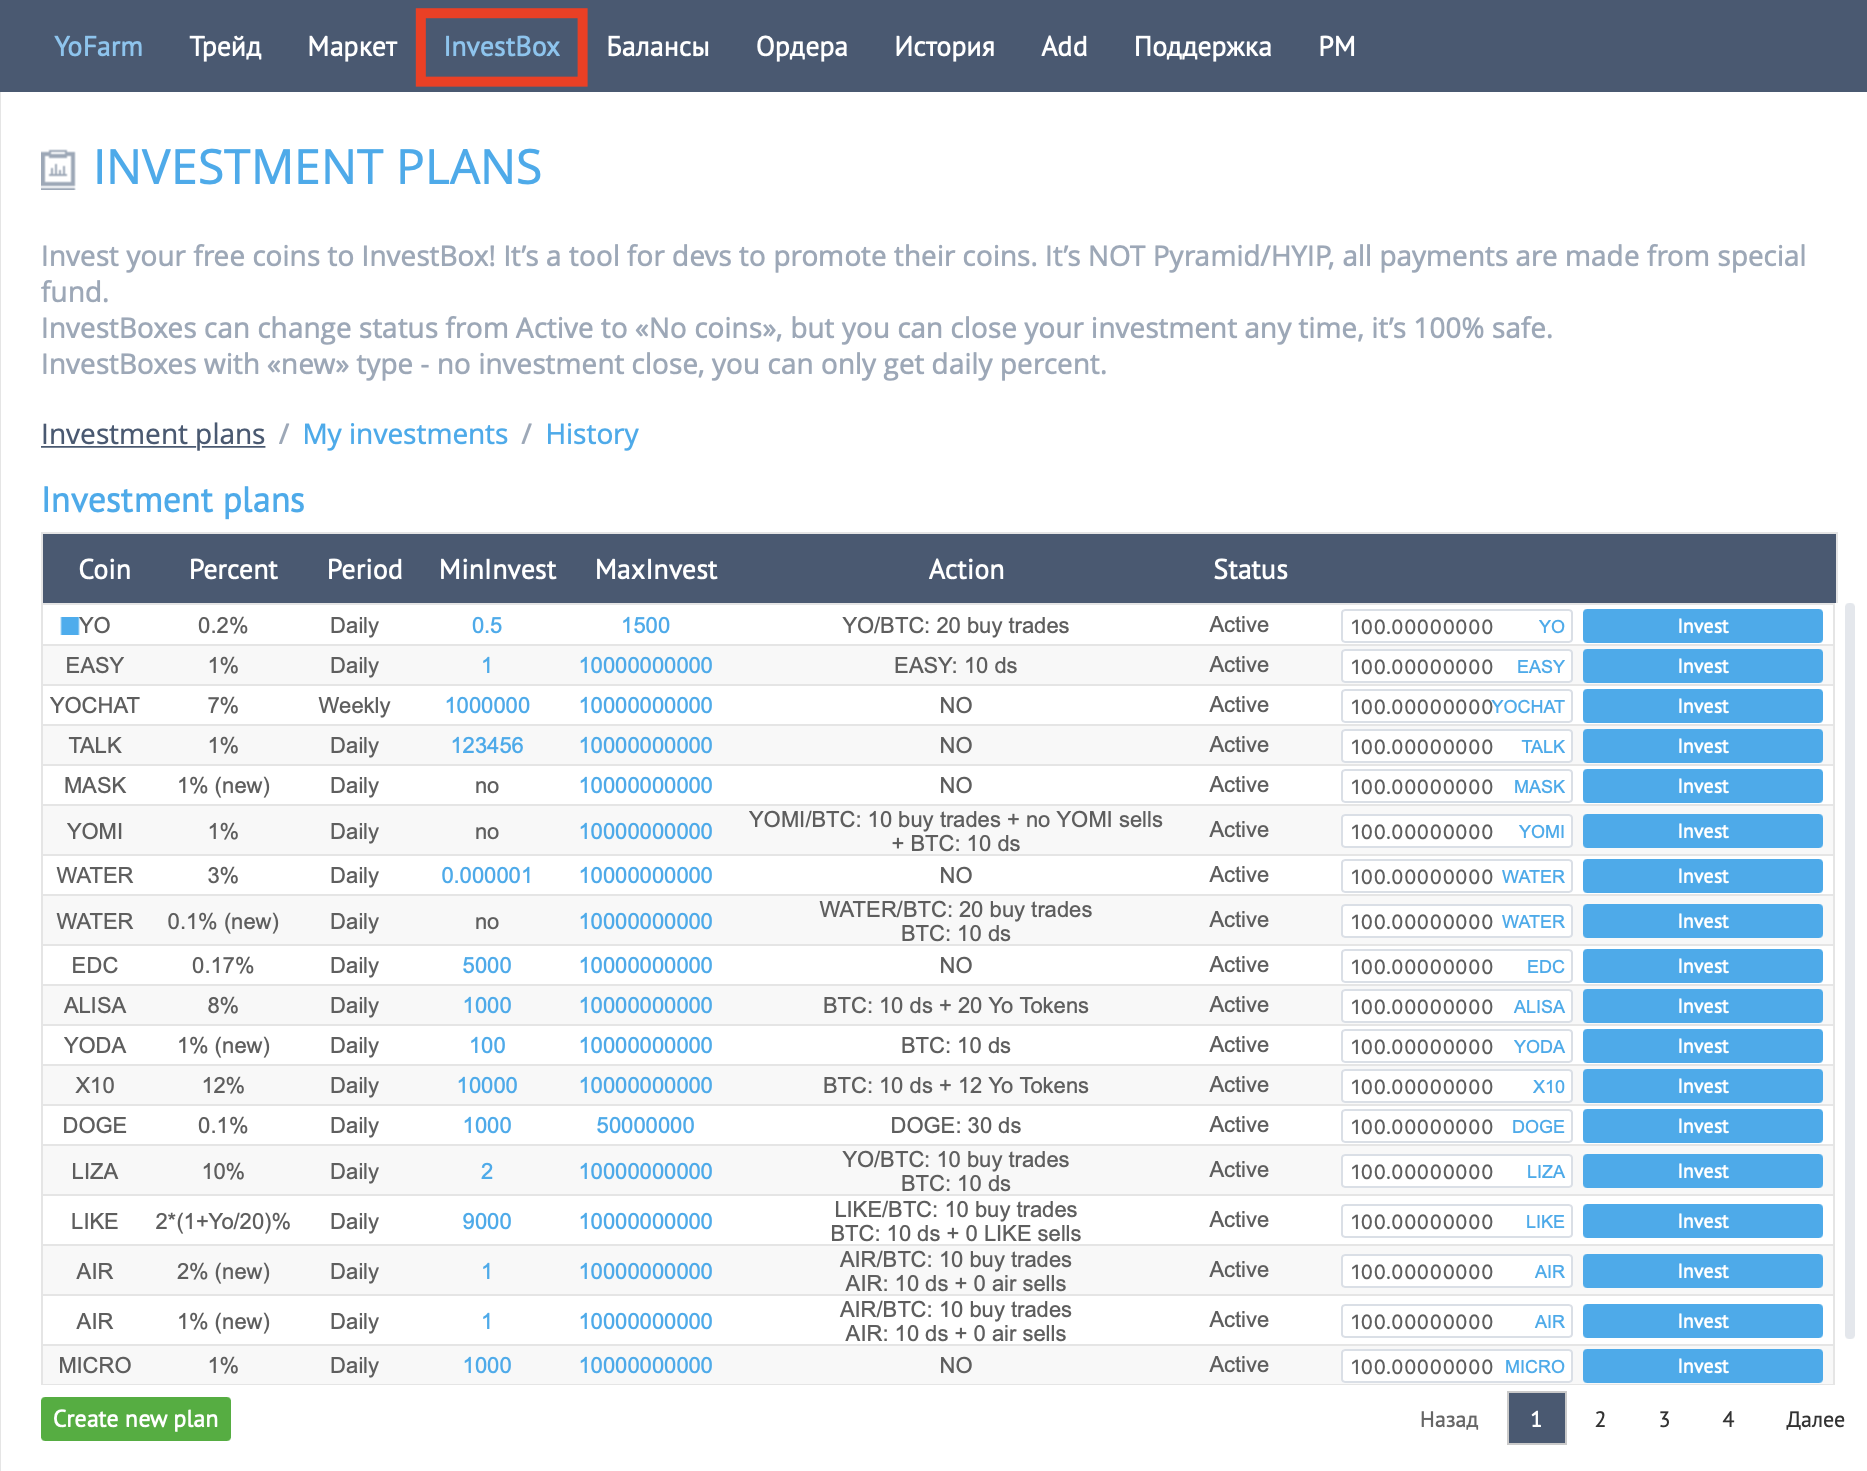Image resolution: width=1867 pixels, height=1471 pixels.
Task: Click YODA MinInvest value 100
Action: point(487,1046)
